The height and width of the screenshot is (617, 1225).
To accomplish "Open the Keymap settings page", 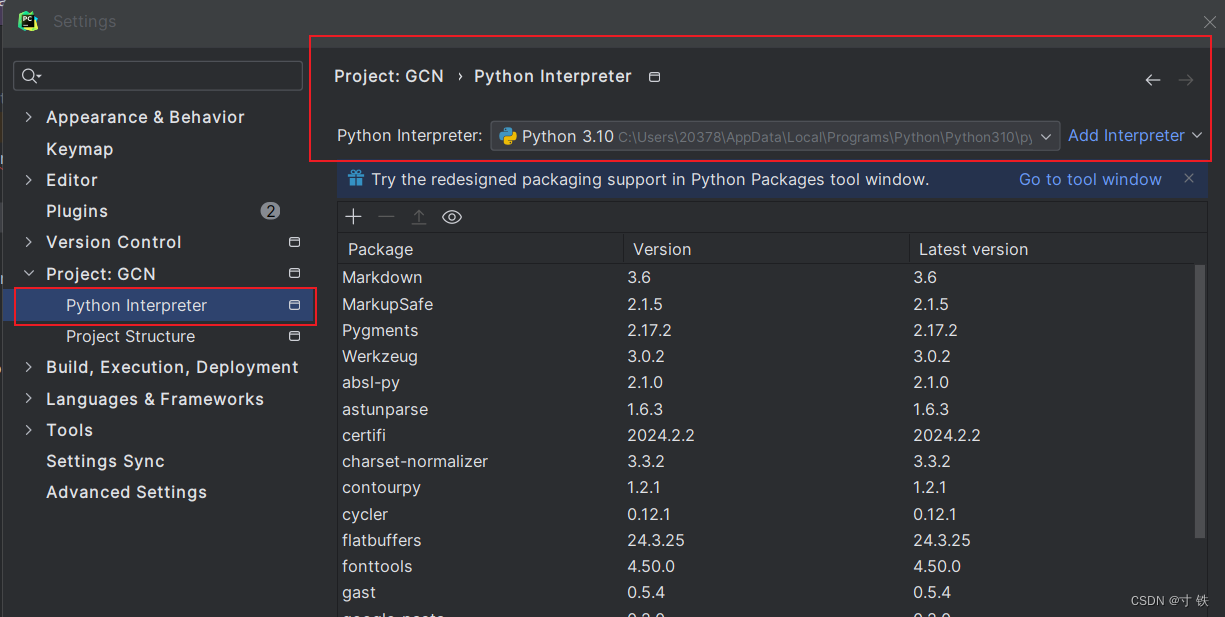I will pyautogui.click(x=80, y=149).
